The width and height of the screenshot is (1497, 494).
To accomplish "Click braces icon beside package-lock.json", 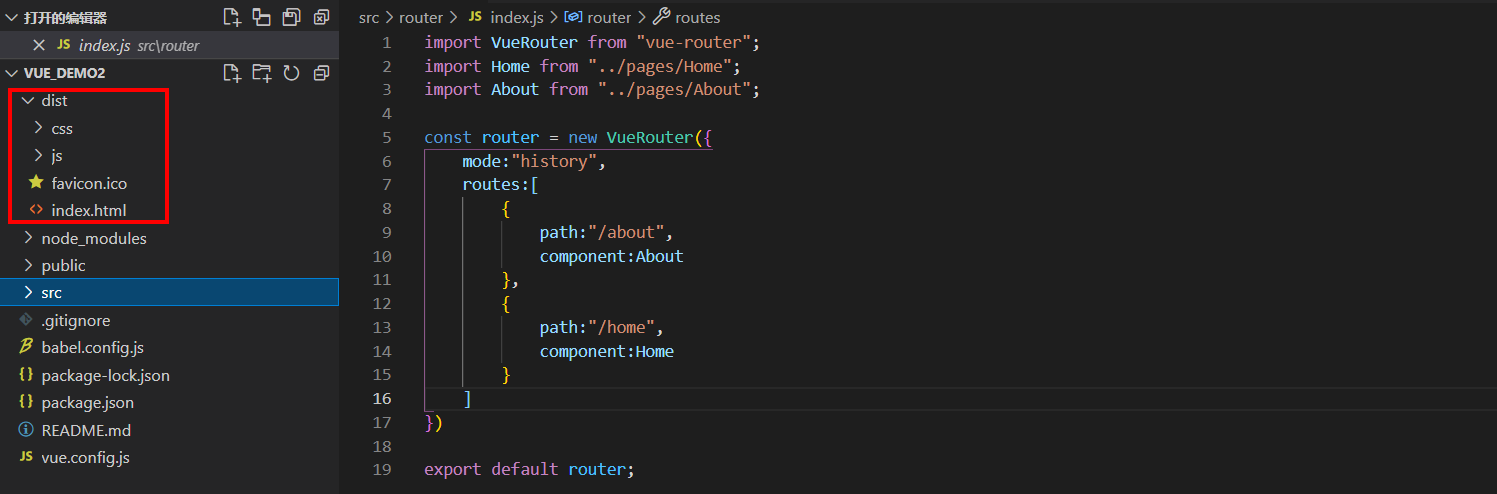I will 27,375.
